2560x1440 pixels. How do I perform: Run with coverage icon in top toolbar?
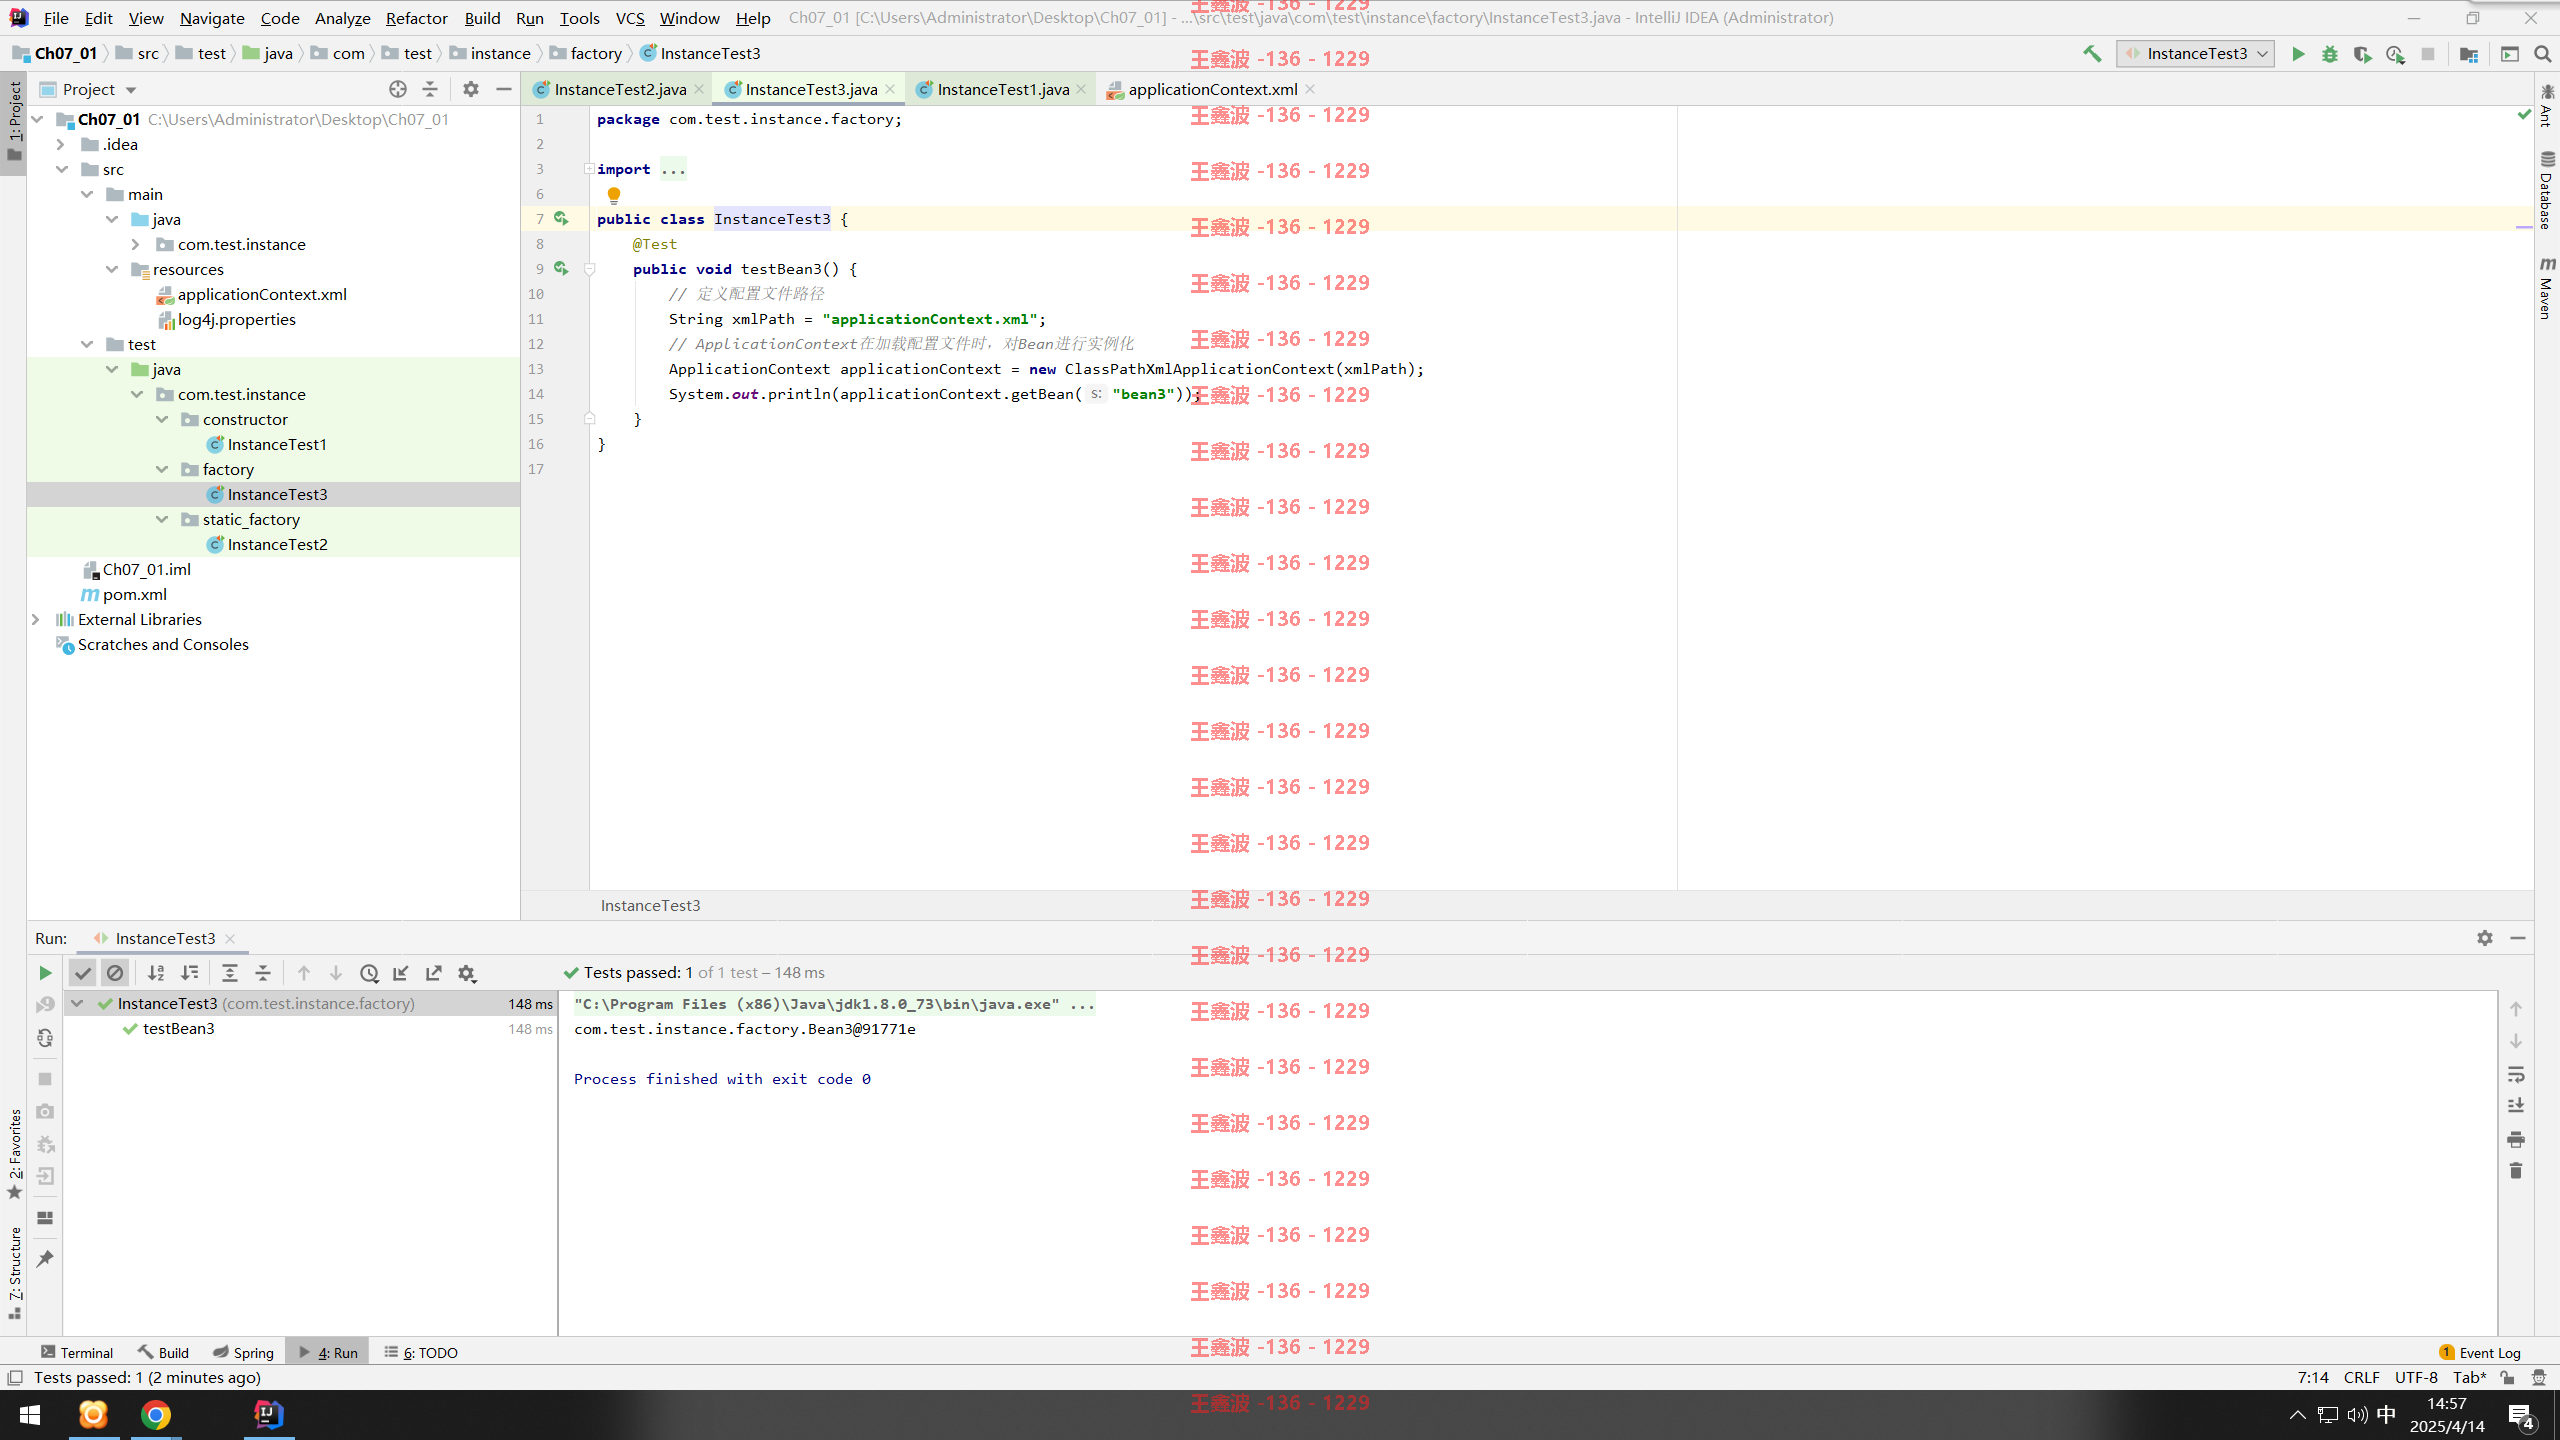(x=2362, y=54)
